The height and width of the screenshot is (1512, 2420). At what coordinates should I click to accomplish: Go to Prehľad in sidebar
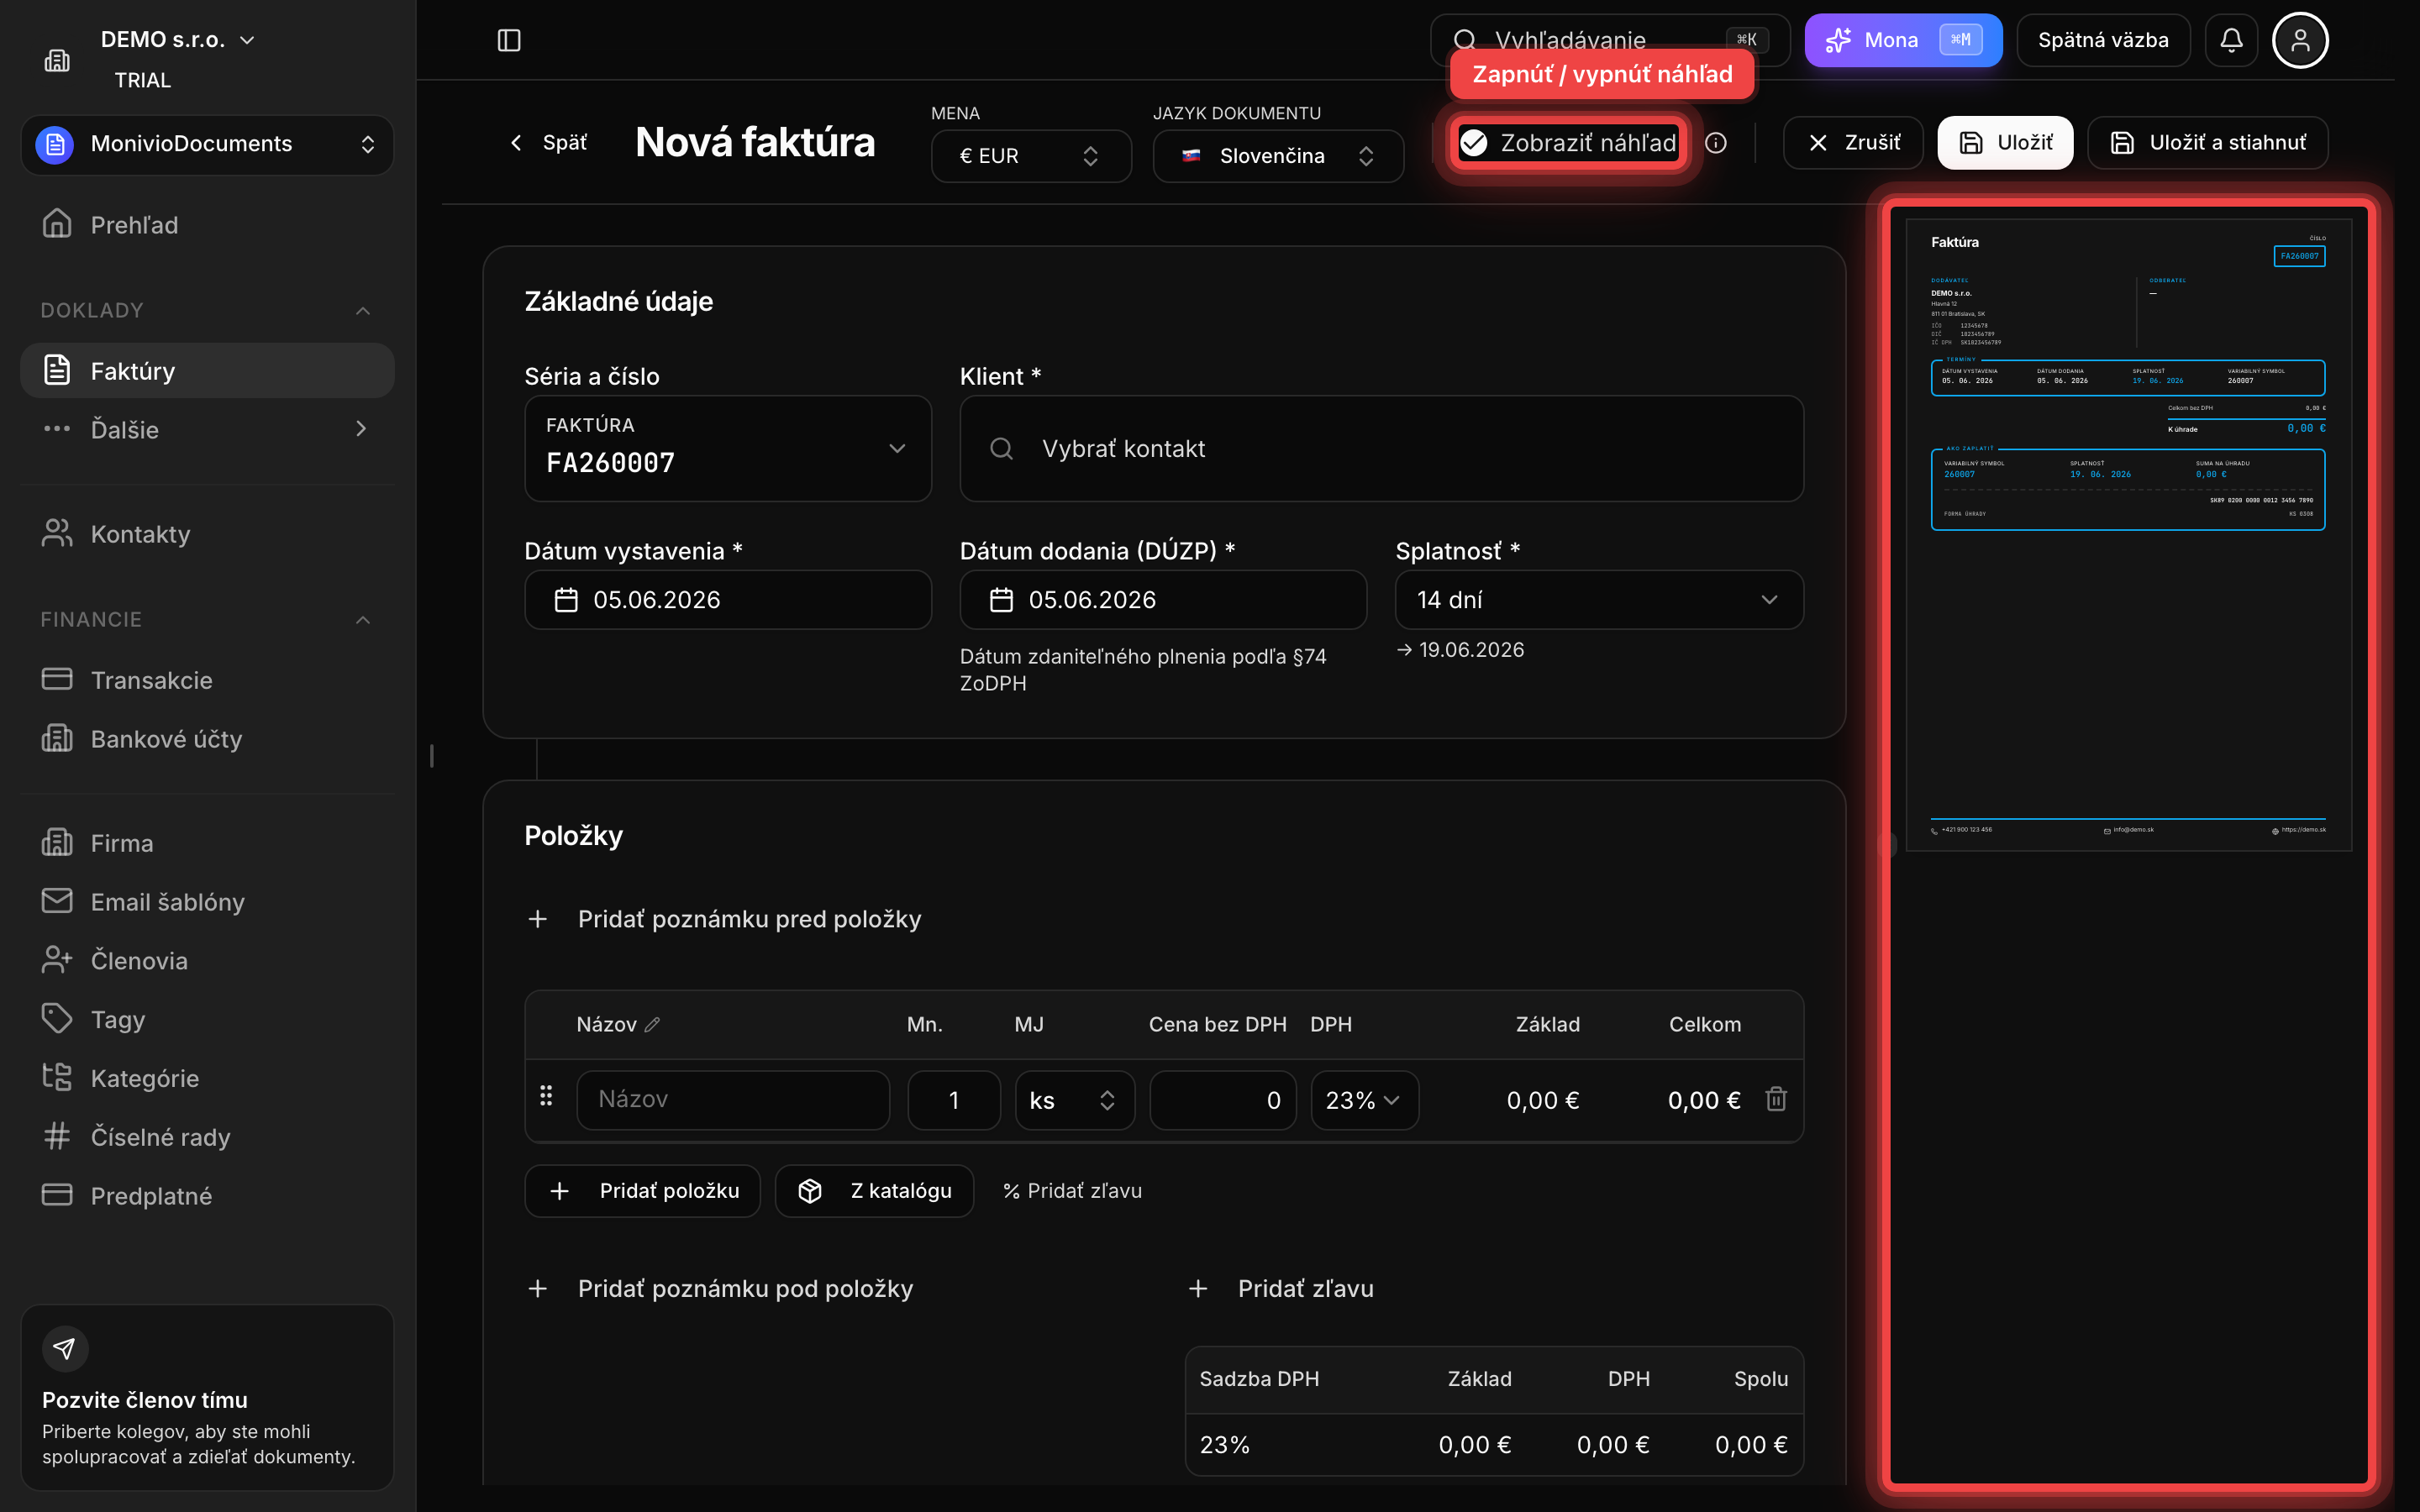click(207, 225)
